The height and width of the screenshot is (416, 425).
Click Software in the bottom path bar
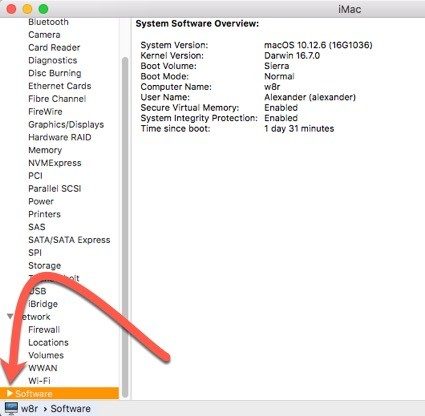click(x=70, y=409)
